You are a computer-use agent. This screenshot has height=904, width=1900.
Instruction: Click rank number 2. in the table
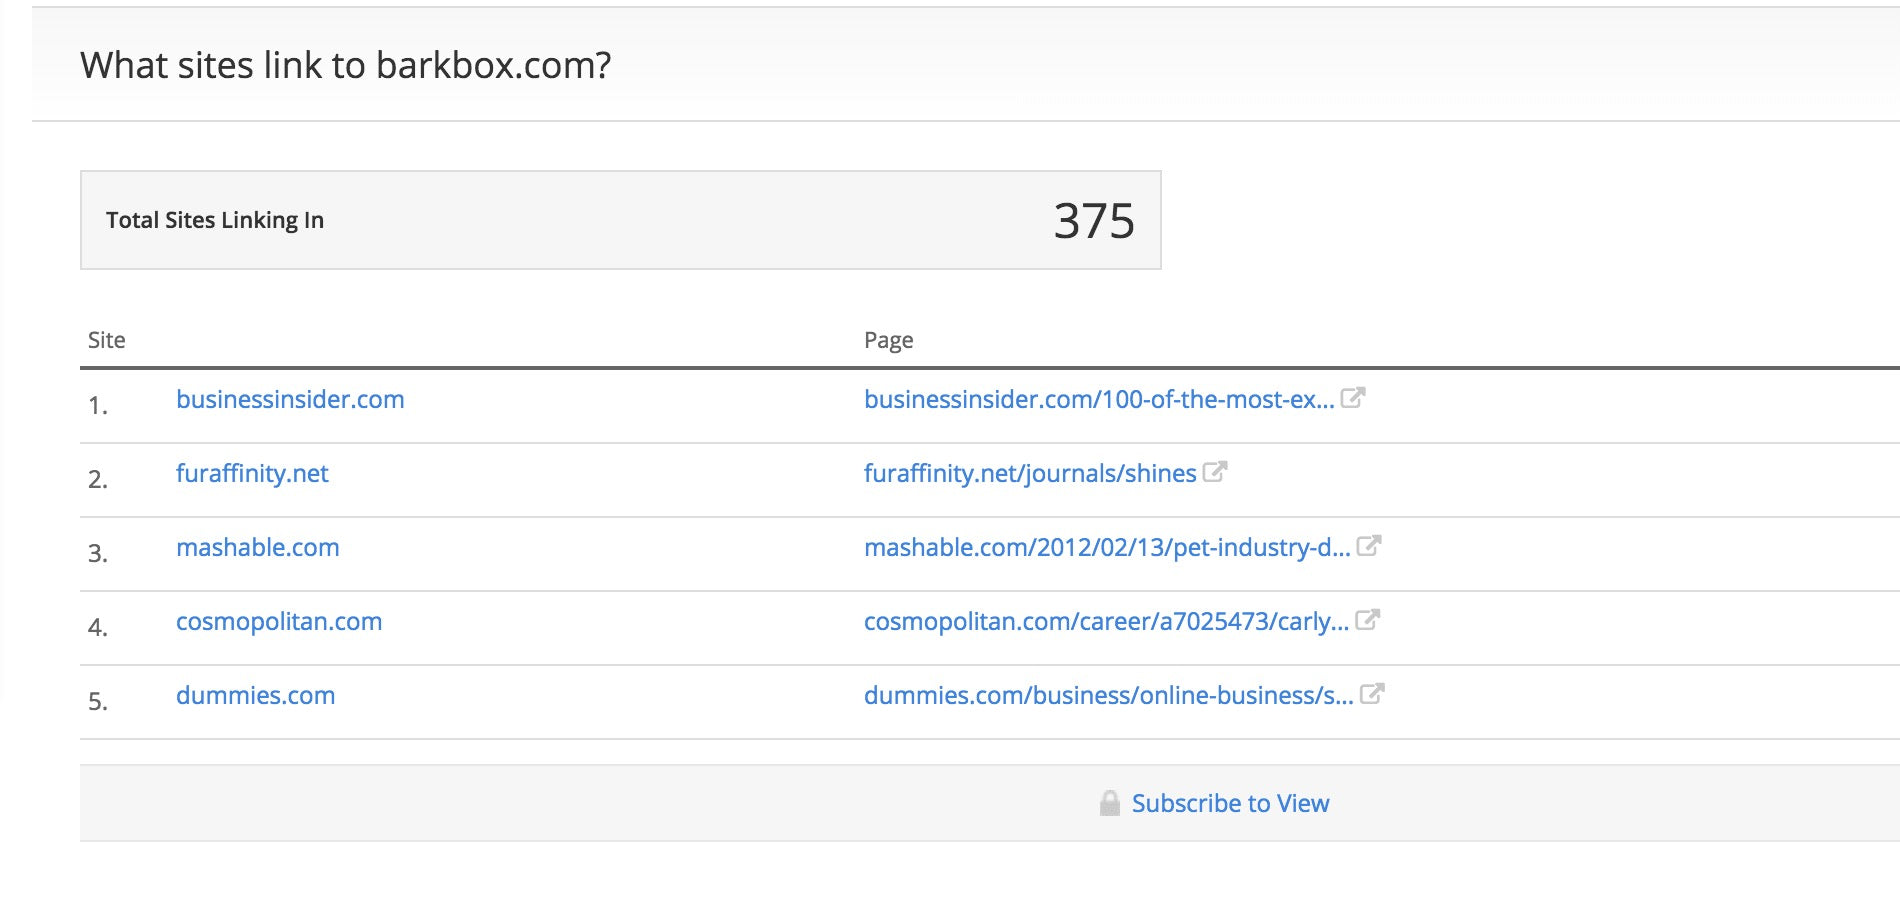[98, 479]
